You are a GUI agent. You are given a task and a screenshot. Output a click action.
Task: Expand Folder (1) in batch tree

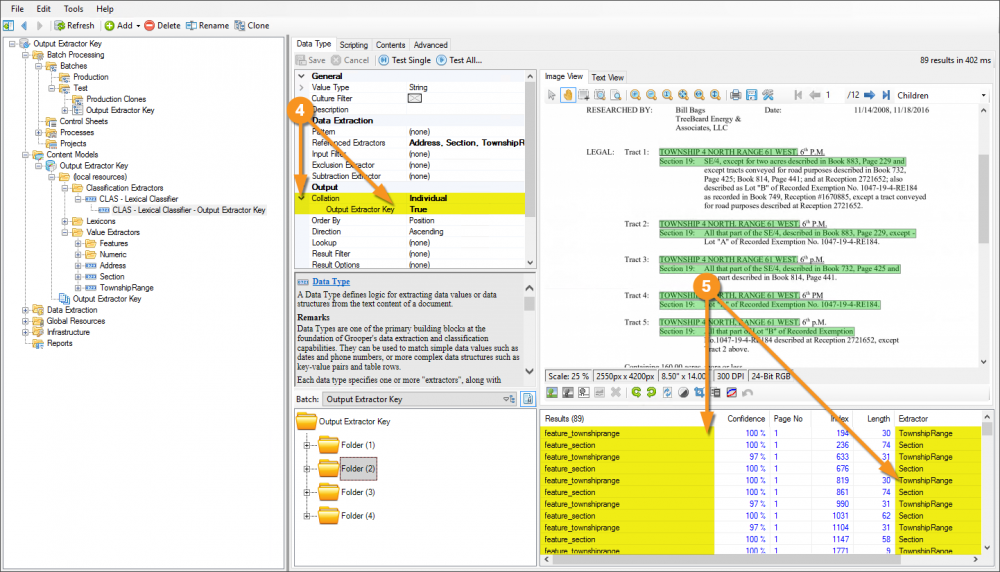tap(308, 444)
